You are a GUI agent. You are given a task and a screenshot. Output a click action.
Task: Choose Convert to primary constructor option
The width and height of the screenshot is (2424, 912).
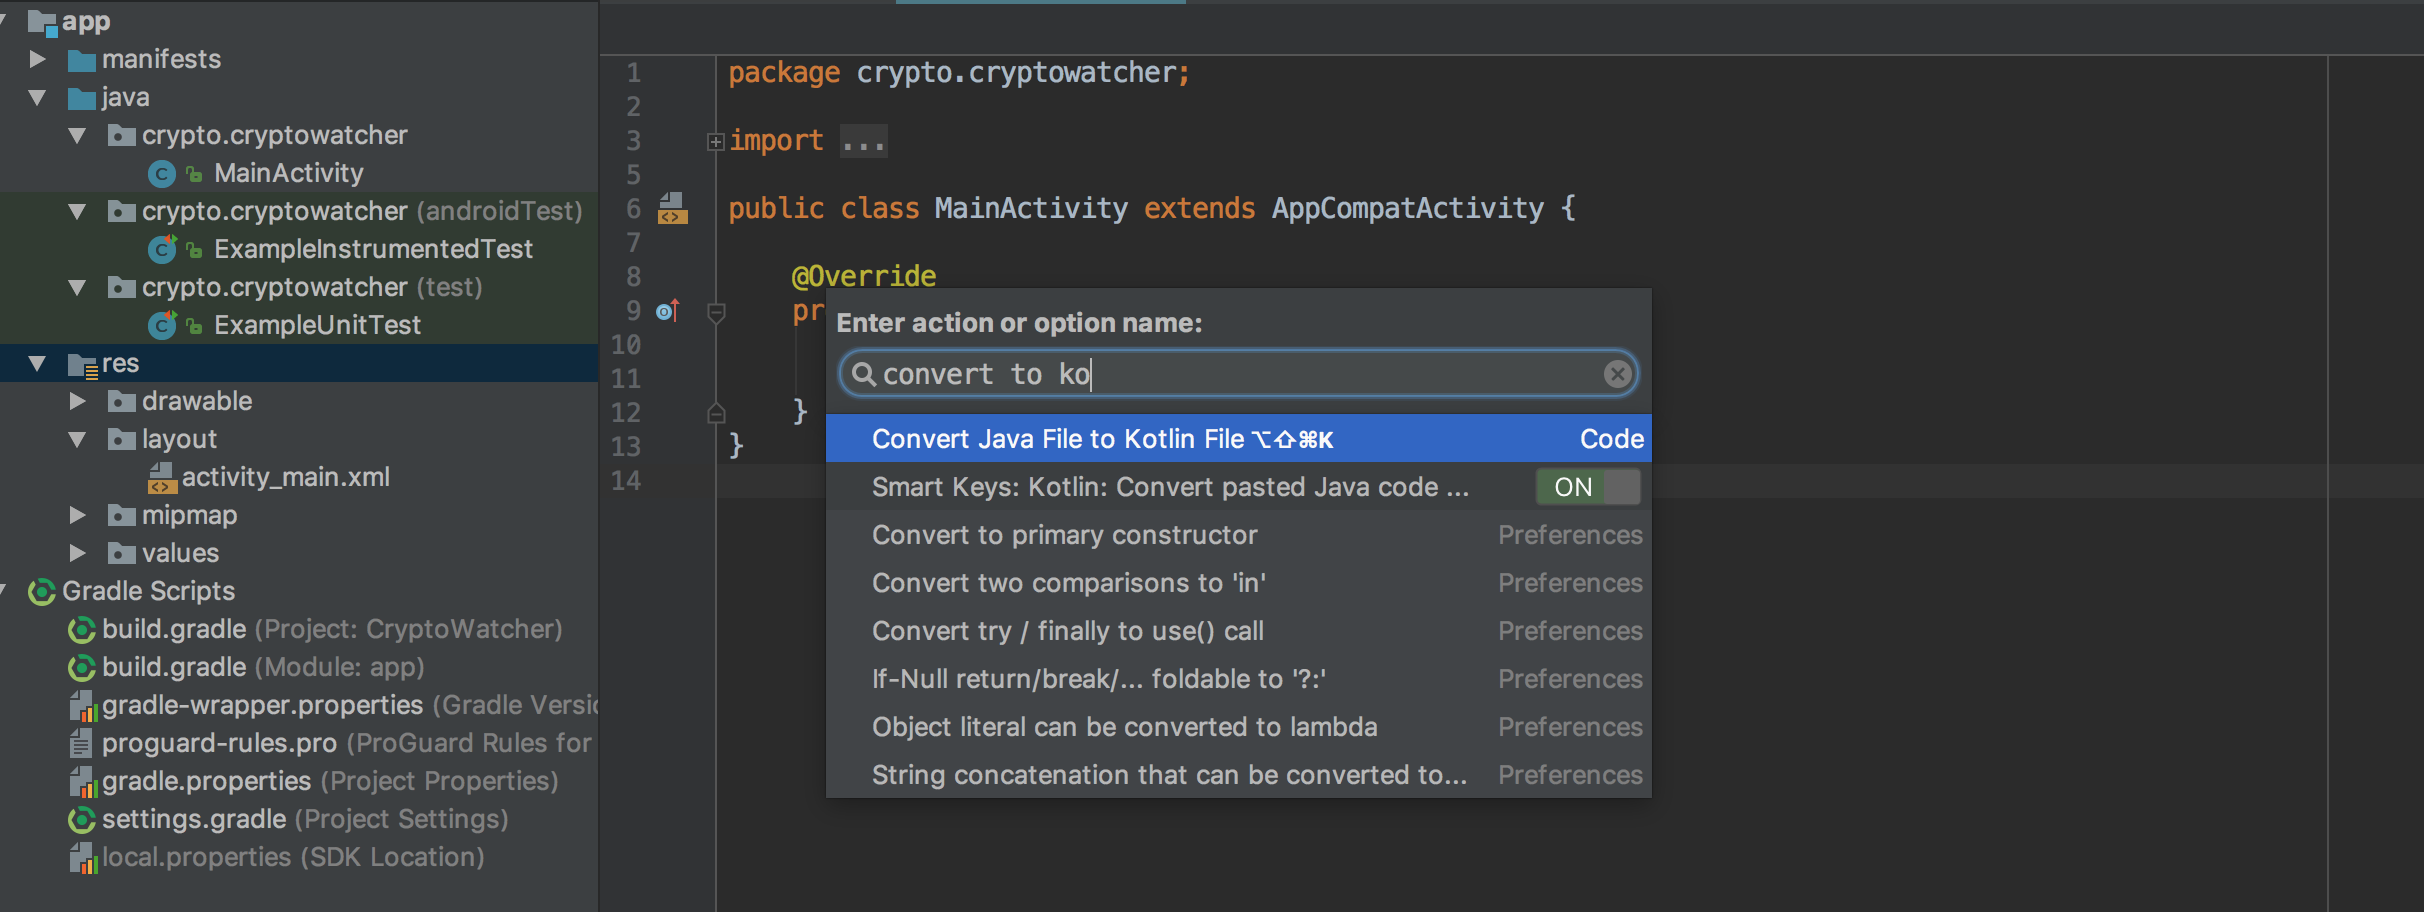[1064, 535]
